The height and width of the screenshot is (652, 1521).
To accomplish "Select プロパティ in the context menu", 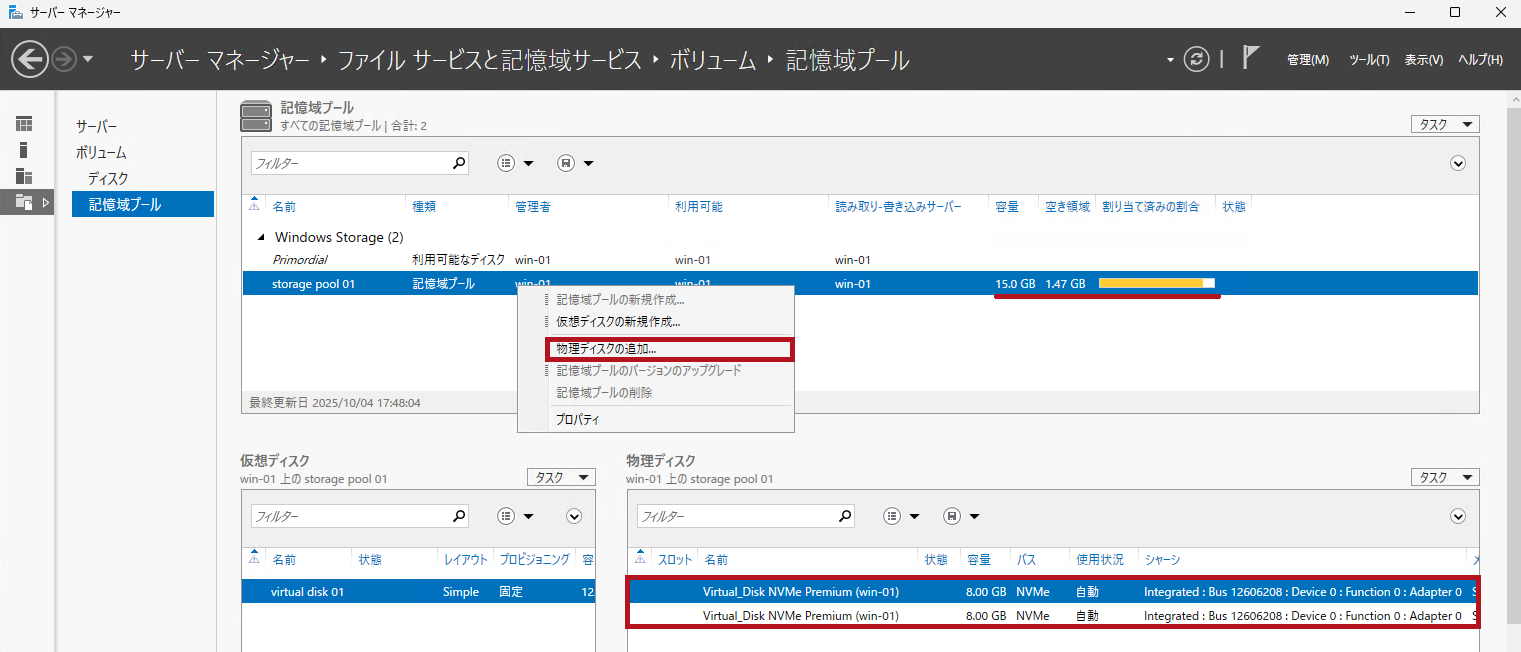I will point(578,420).
